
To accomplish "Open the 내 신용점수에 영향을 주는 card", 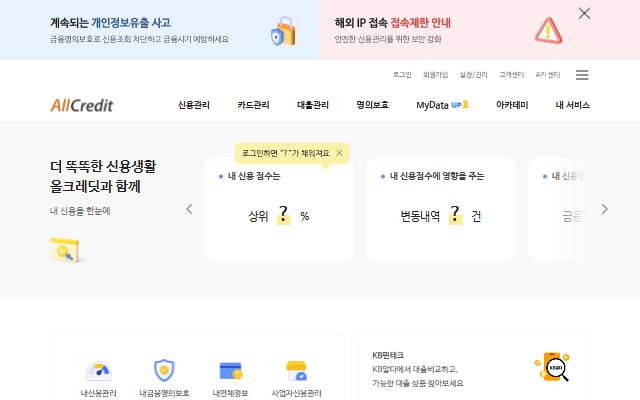I will pyautogui.click(x=441, y=209).
